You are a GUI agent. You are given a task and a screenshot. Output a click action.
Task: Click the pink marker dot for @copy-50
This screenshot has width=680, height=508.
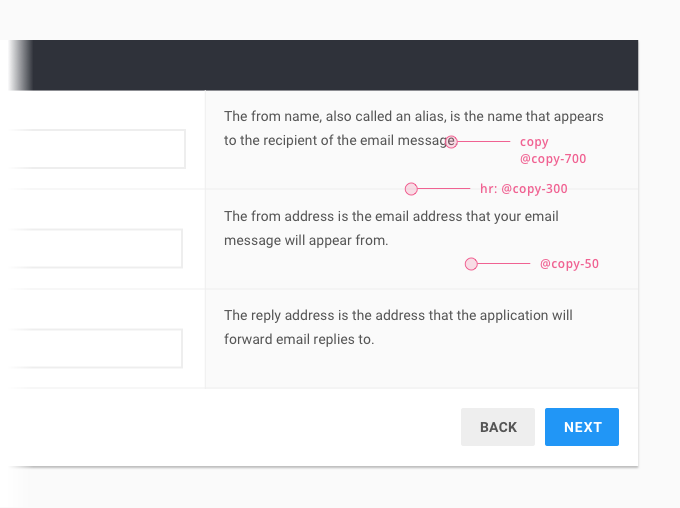pyautogui.click(x=471, y=264)
